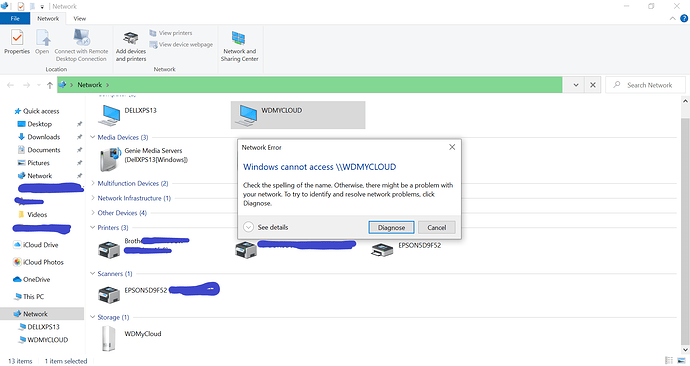Image resolution: width=690 pixels, height=366 pixels.
Task: Select the DELLXPS13 computer icon
Action: pyautogui.click(x=109, y=115)
